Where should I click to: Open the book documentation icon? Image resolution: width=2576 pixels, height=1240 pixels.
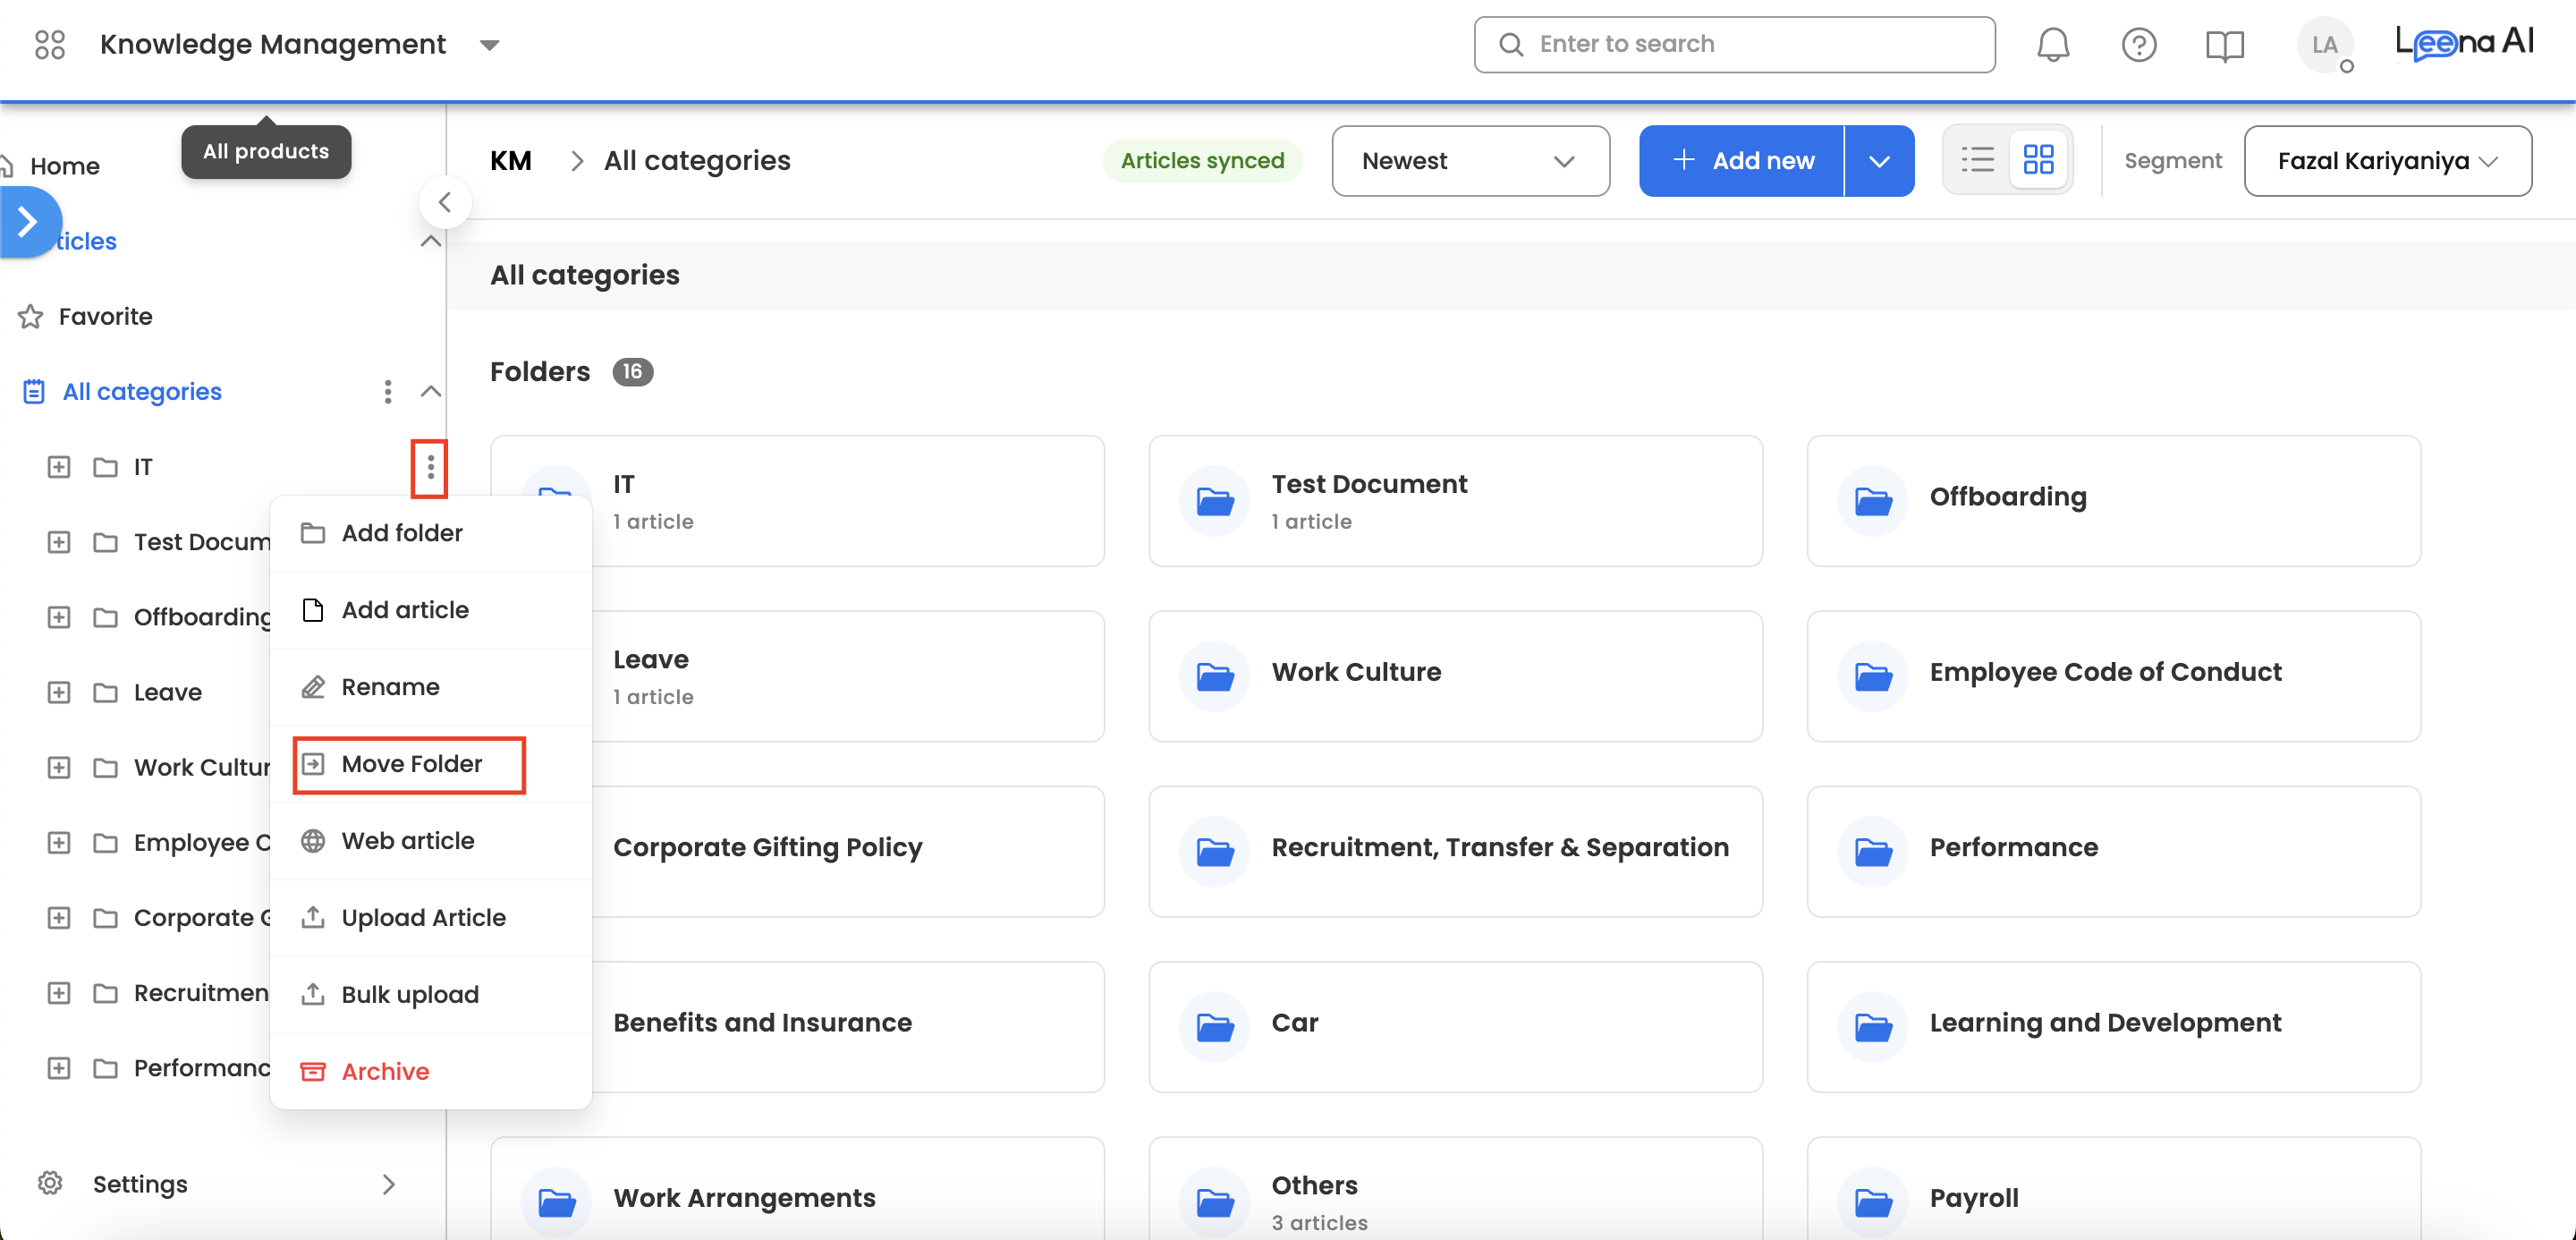click(2224, 45)
